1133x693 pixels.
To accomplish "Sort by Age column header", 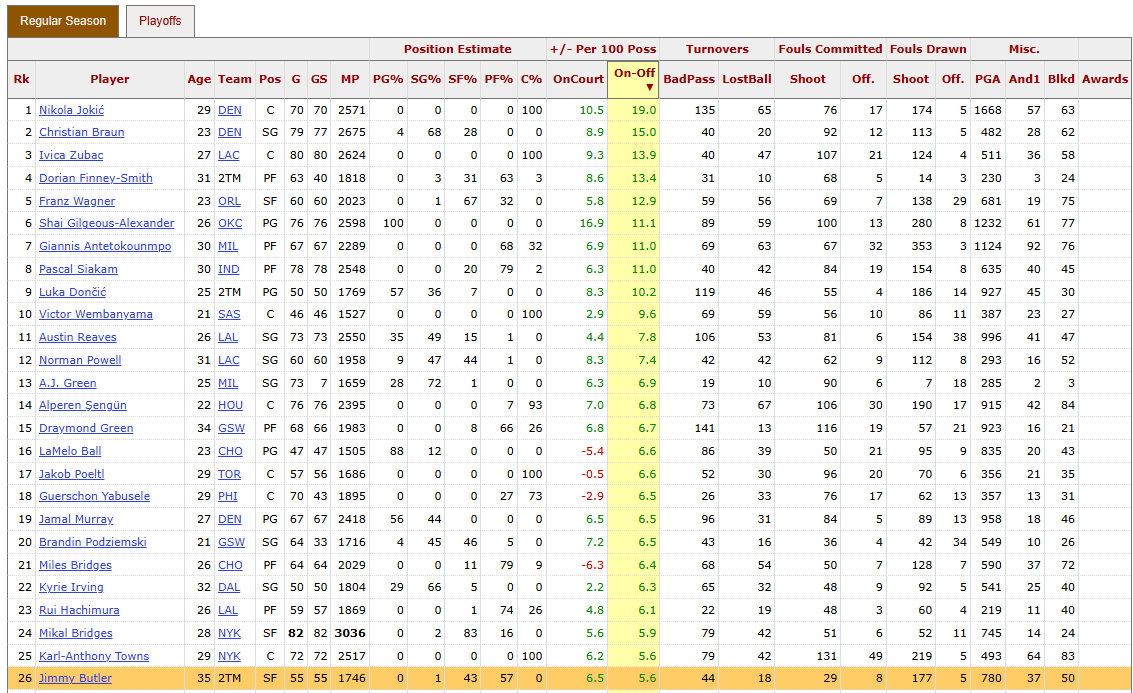I will point(199,79).
